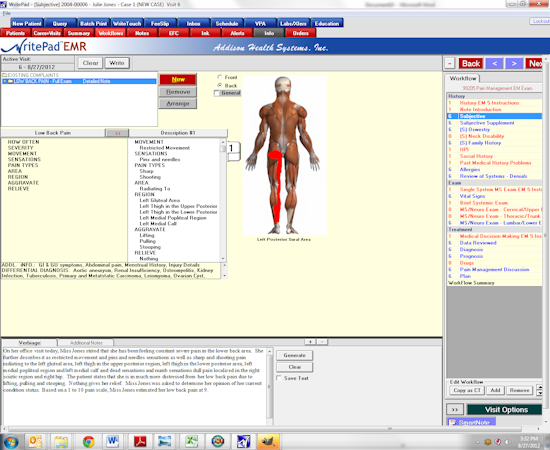Click the SmartNote button

click(471, 422)
